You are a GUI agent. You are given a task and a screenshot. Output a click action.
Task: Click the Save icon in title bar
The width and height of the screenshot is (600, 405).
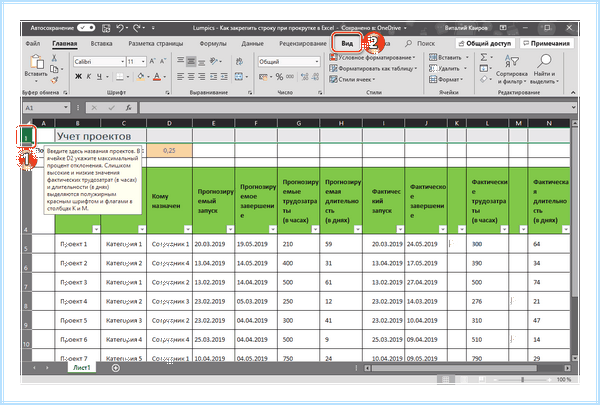click(x=106, y=28)
